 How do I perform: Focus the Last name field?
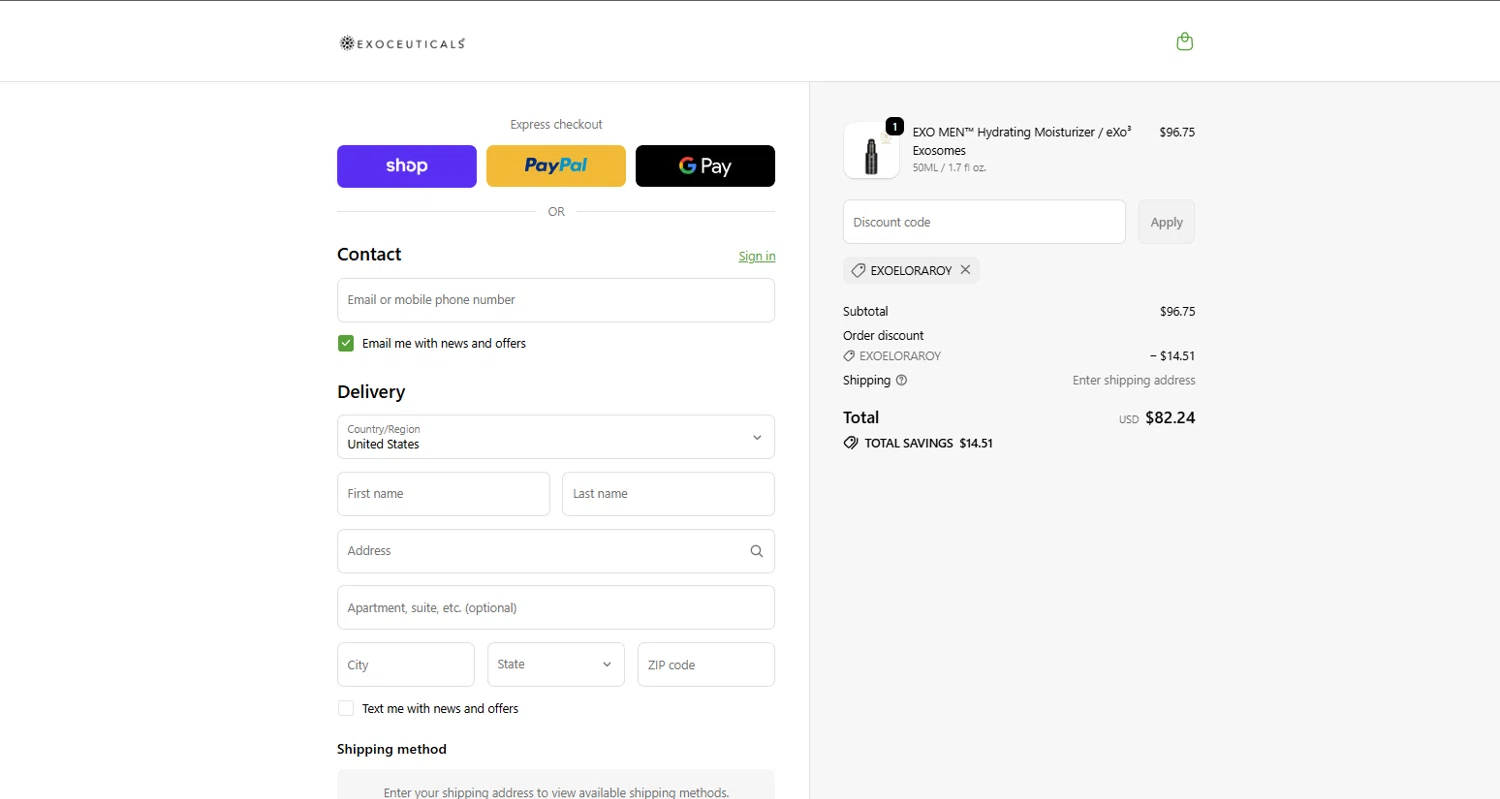pyautogui.click(x=668, y=494)
